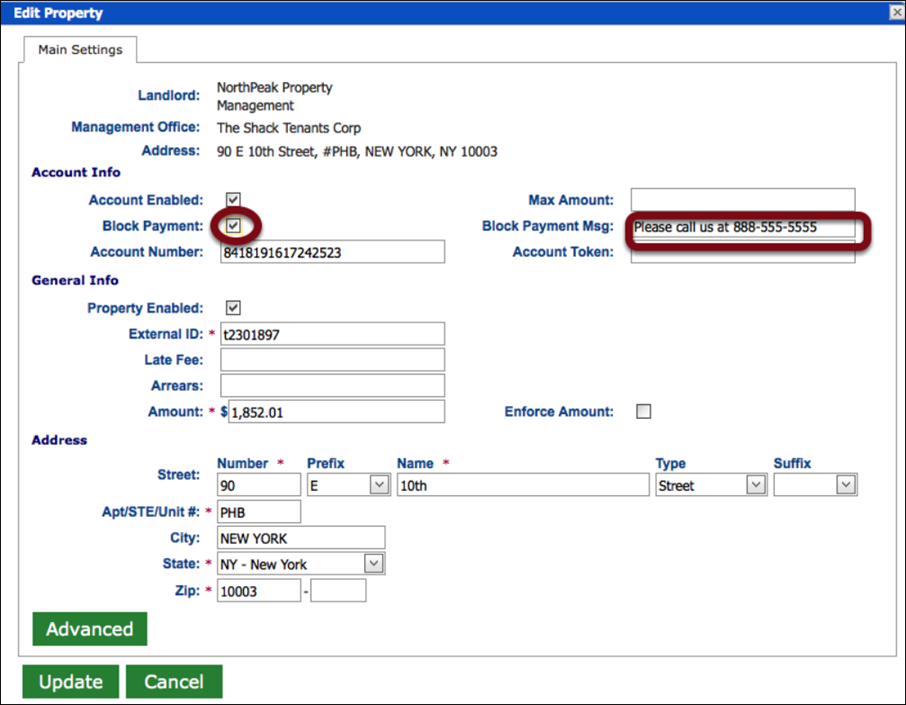The height and width of the screenshot is (705, 906).
Task: Switch to the Main Settings tab
Action: point(80,48)
